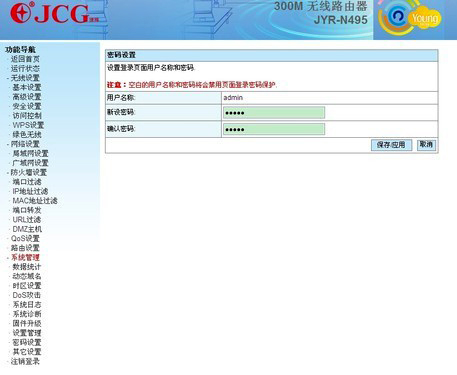
Task: Focus the 确认密码 password field
Action: 274,129
